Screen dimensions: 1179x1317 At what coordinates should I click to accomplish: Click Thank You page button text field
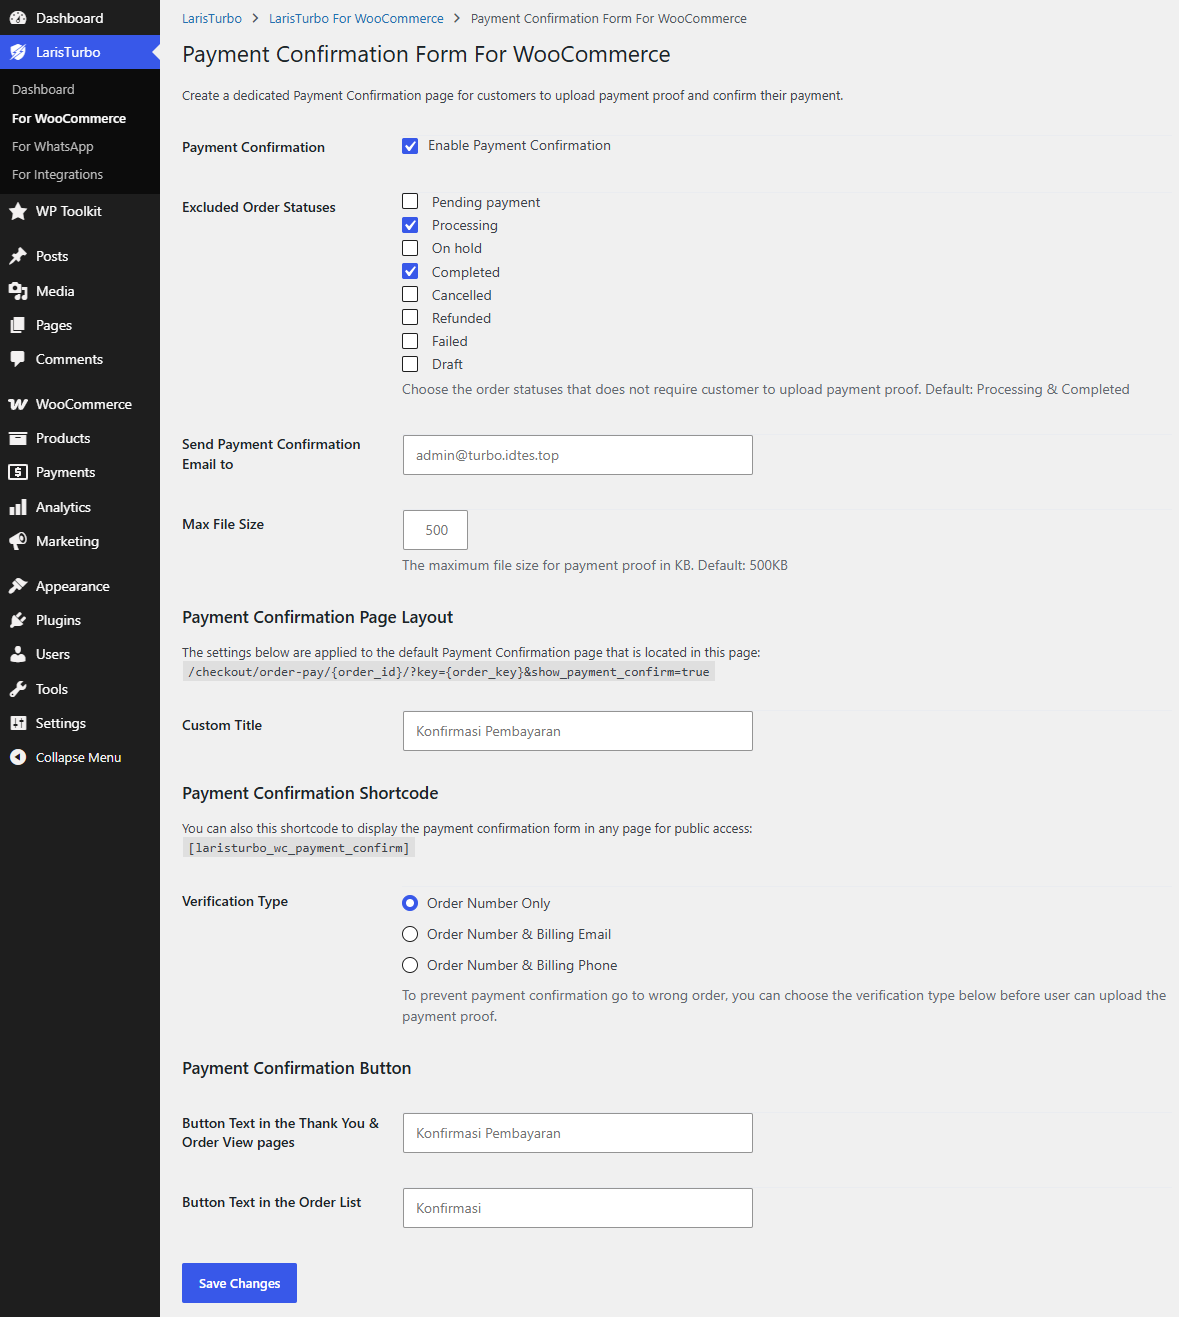pos(578,1133)
